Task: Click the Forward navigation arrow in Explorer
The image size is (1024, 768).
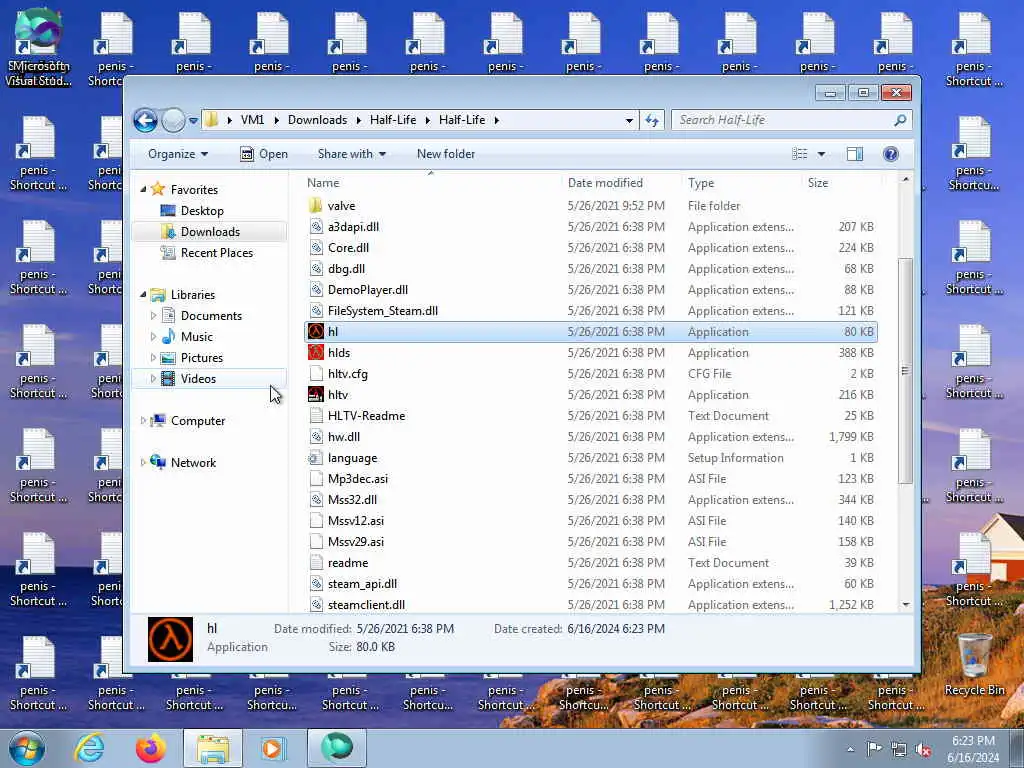Action: click(173, 120)
